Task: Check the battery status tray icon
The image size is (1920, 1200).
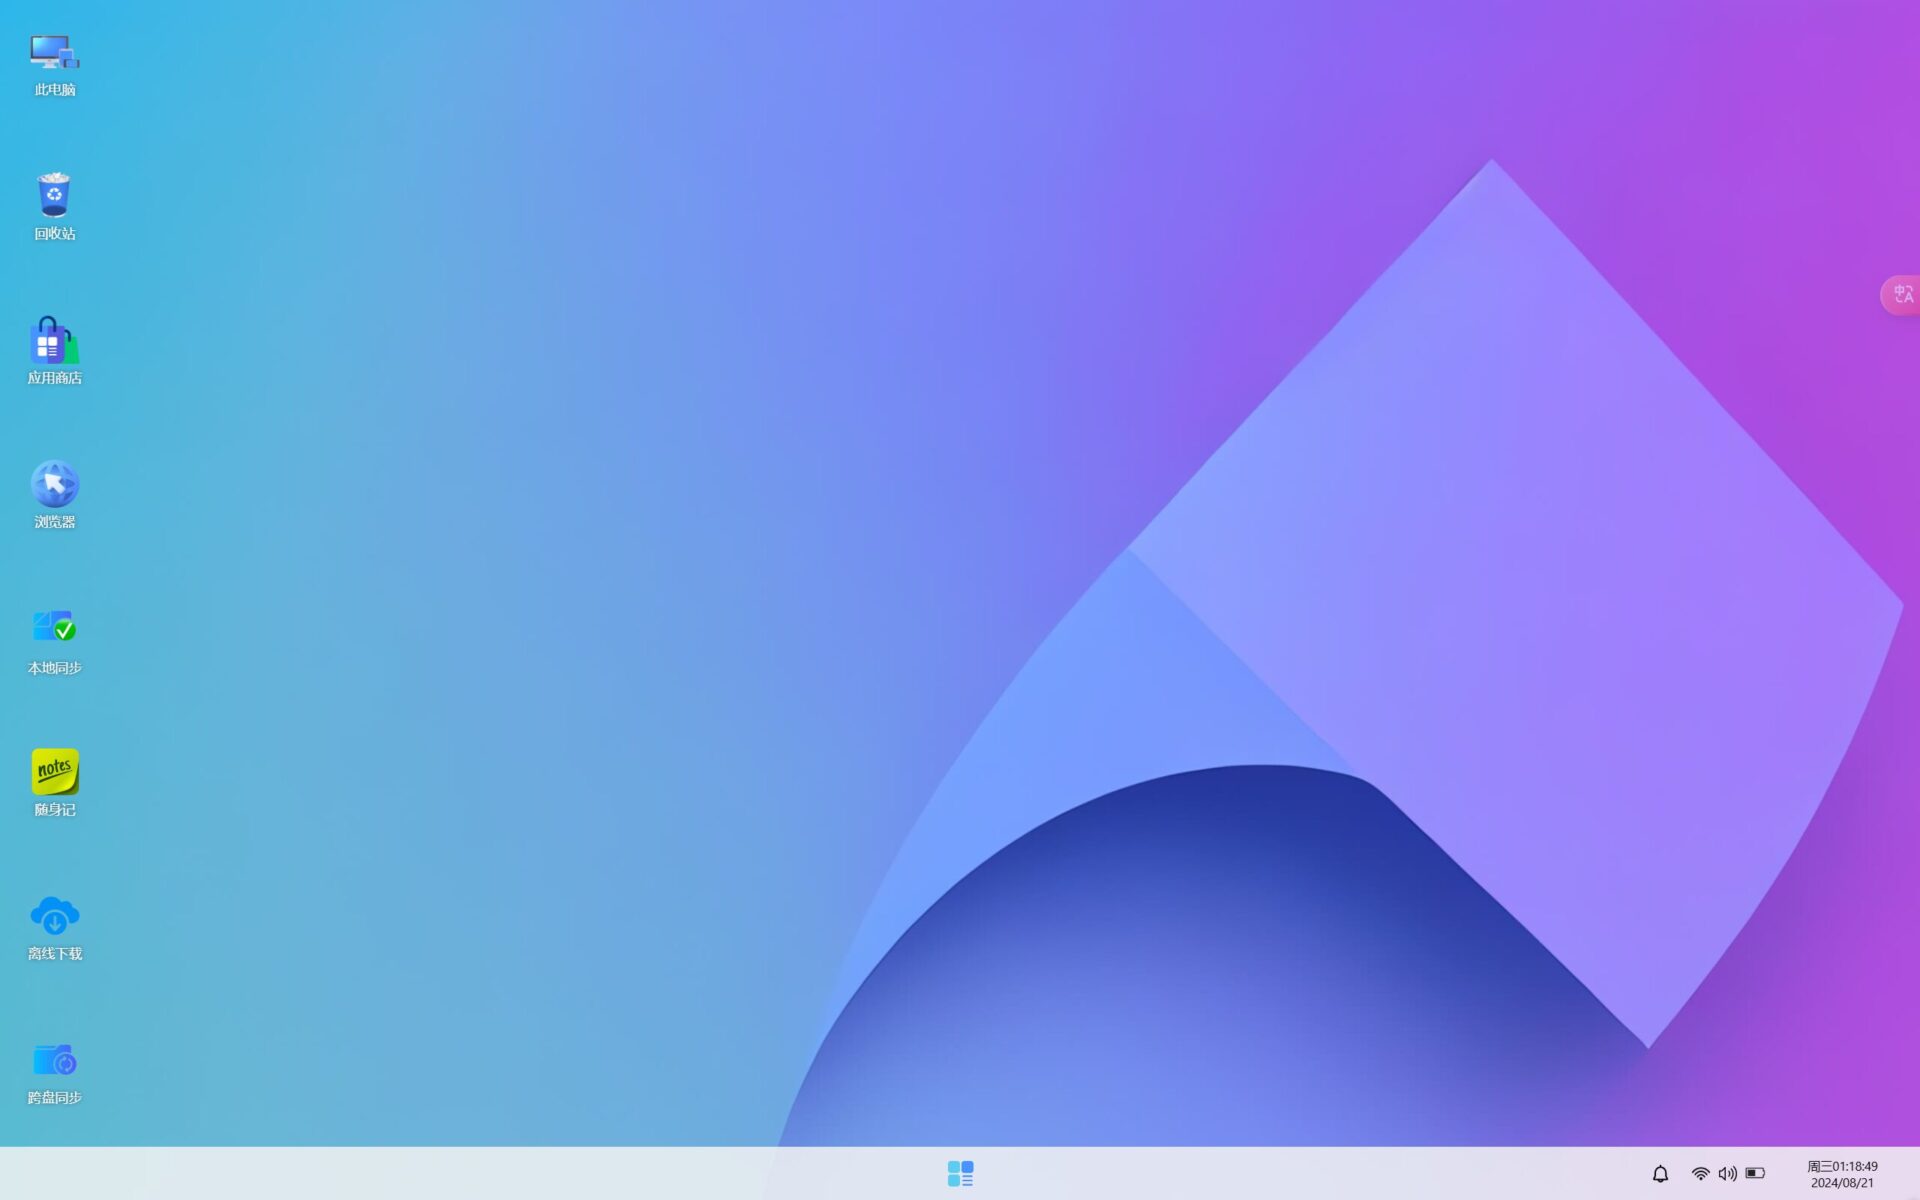Action: pos(1755,1174)
